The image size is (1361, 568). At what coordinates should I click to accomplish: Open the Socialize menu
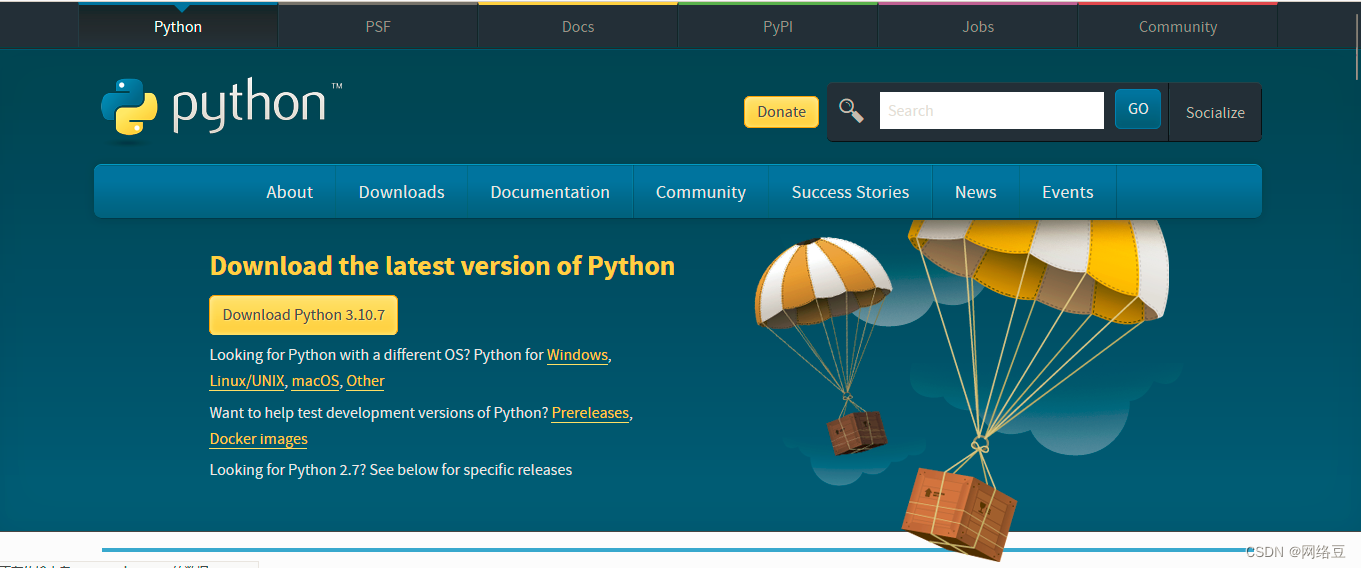pos(1215,113)
